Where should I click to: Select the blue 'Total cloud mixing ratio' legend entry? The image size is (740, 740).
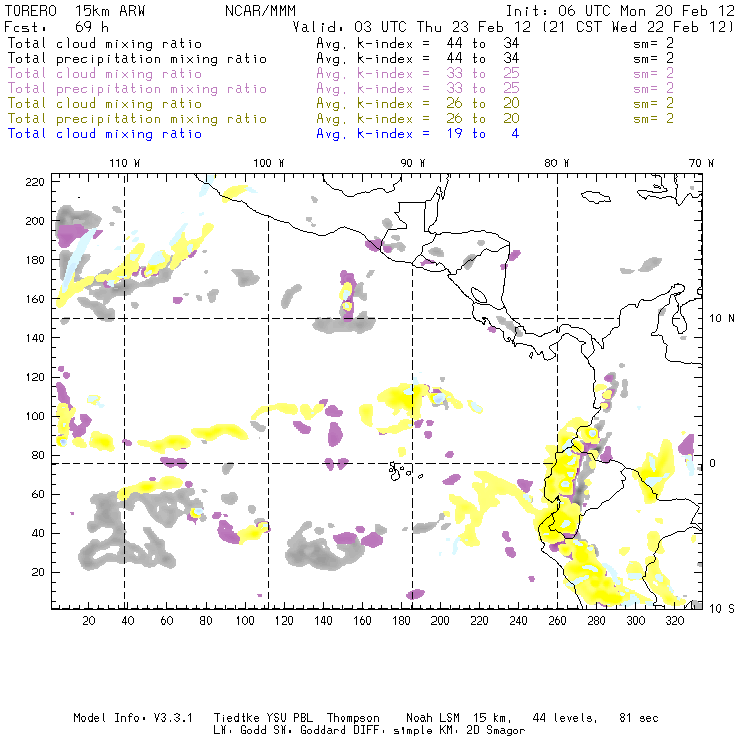click(x=105, y=134)
